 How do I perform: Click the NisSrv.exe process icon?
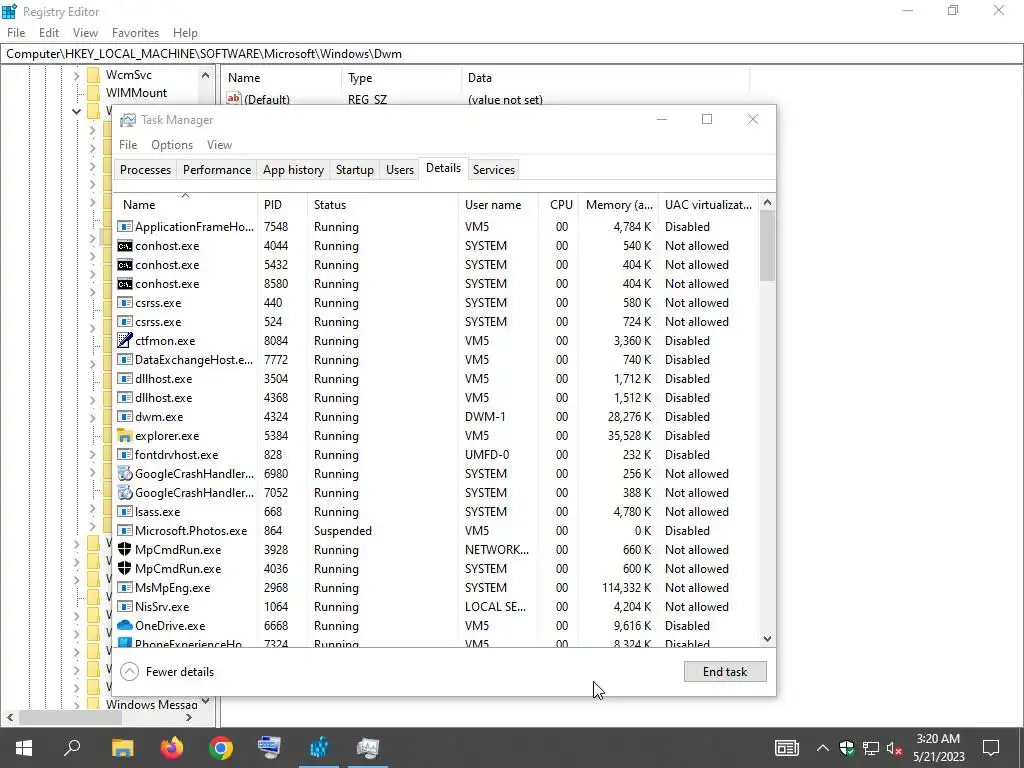tap(124, 607)
